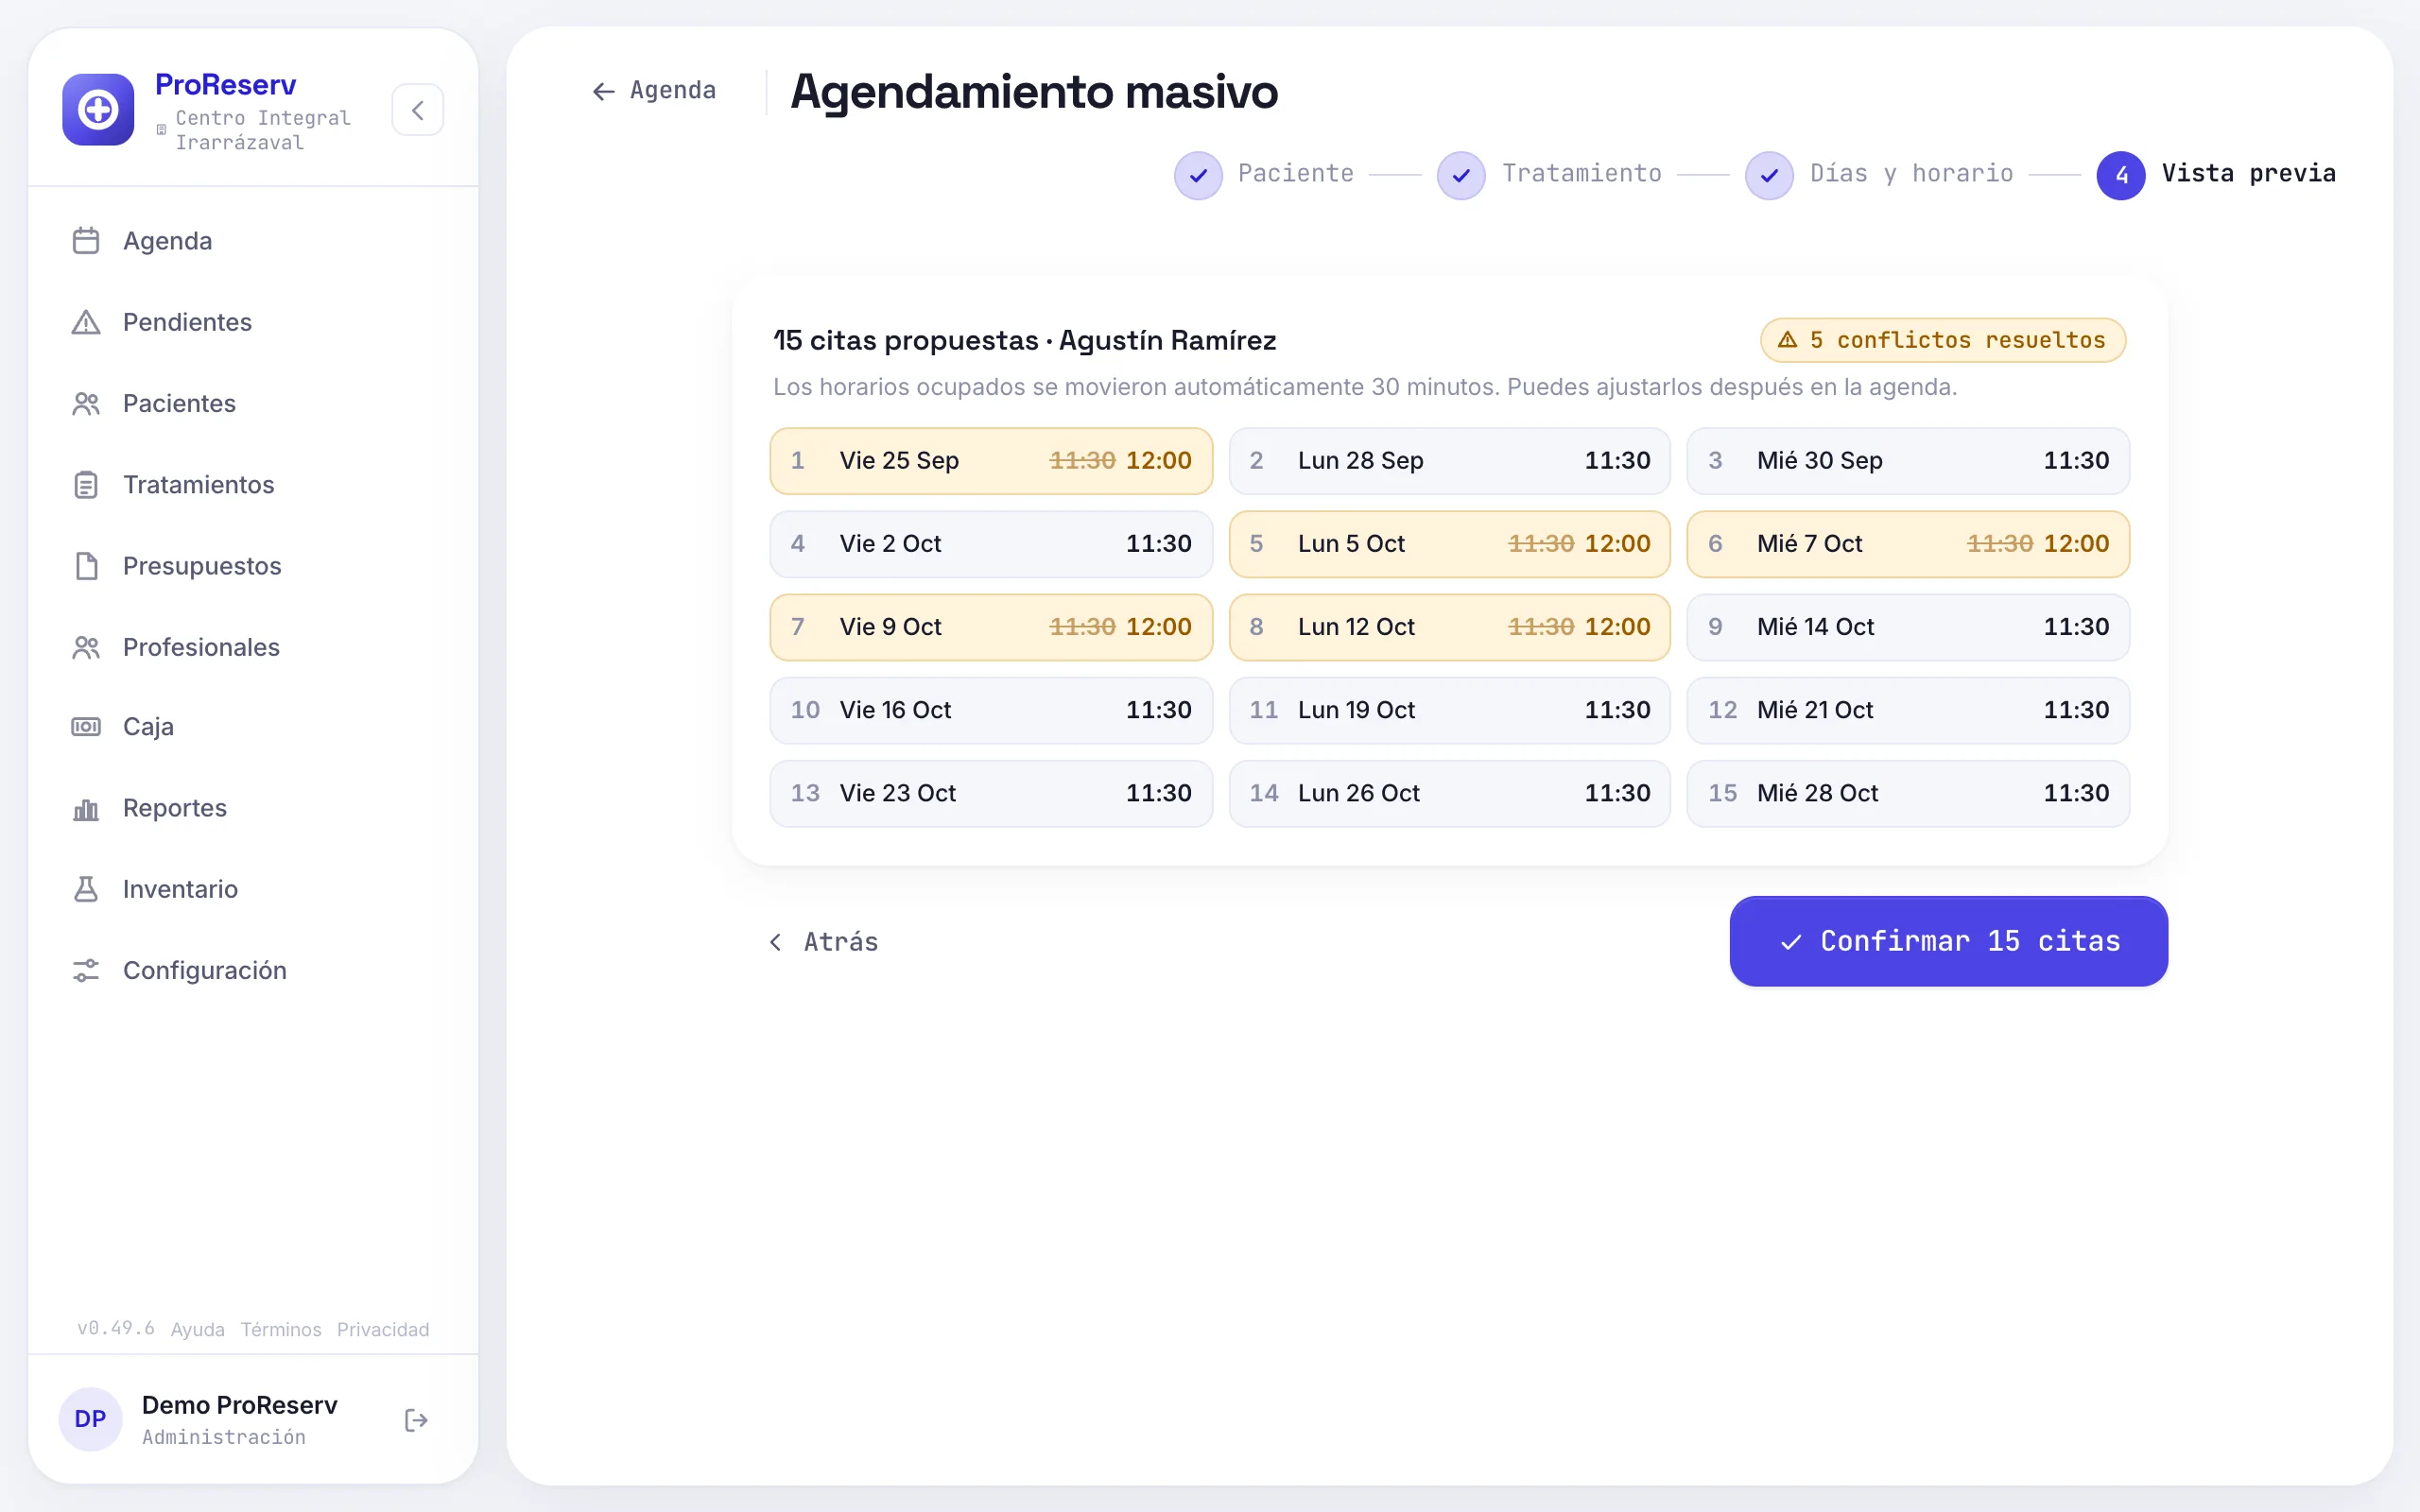Open Reportes bar chart icon
The image size is (2420, 1512).
coord(86,808)
